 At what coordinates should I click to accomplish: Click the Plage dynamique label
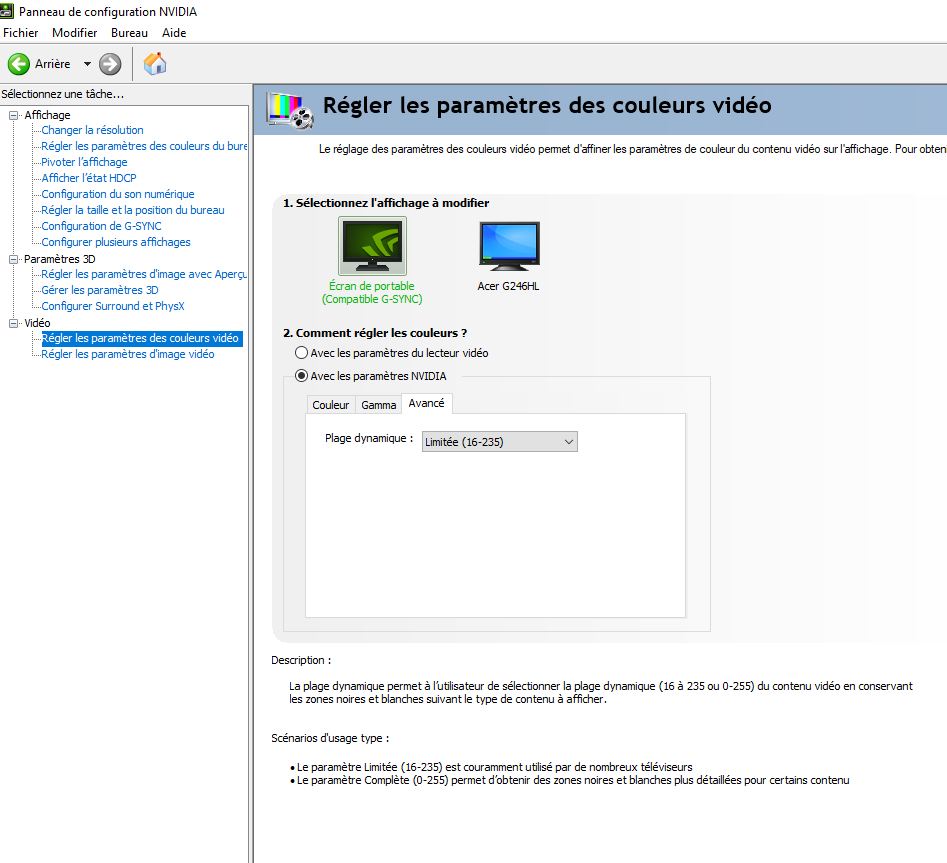[x=369, y=438]
